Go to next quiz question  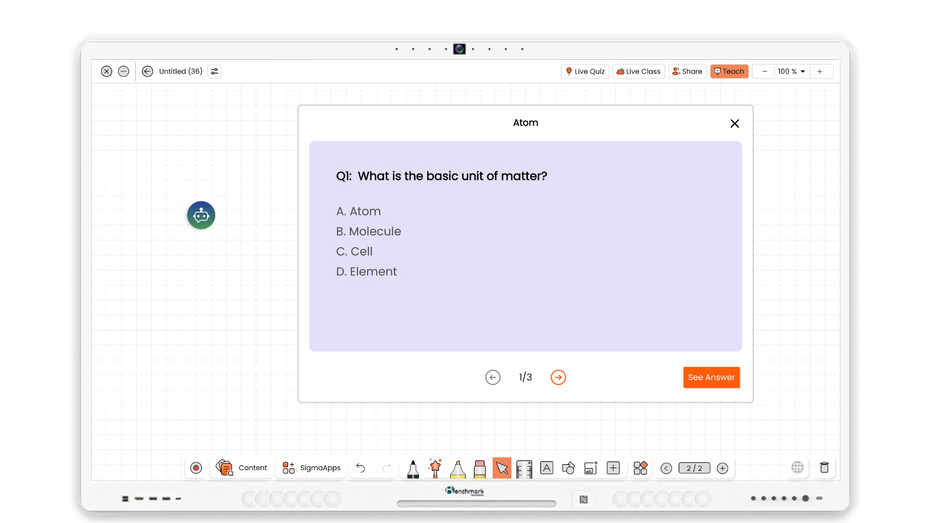click(558, 377)
